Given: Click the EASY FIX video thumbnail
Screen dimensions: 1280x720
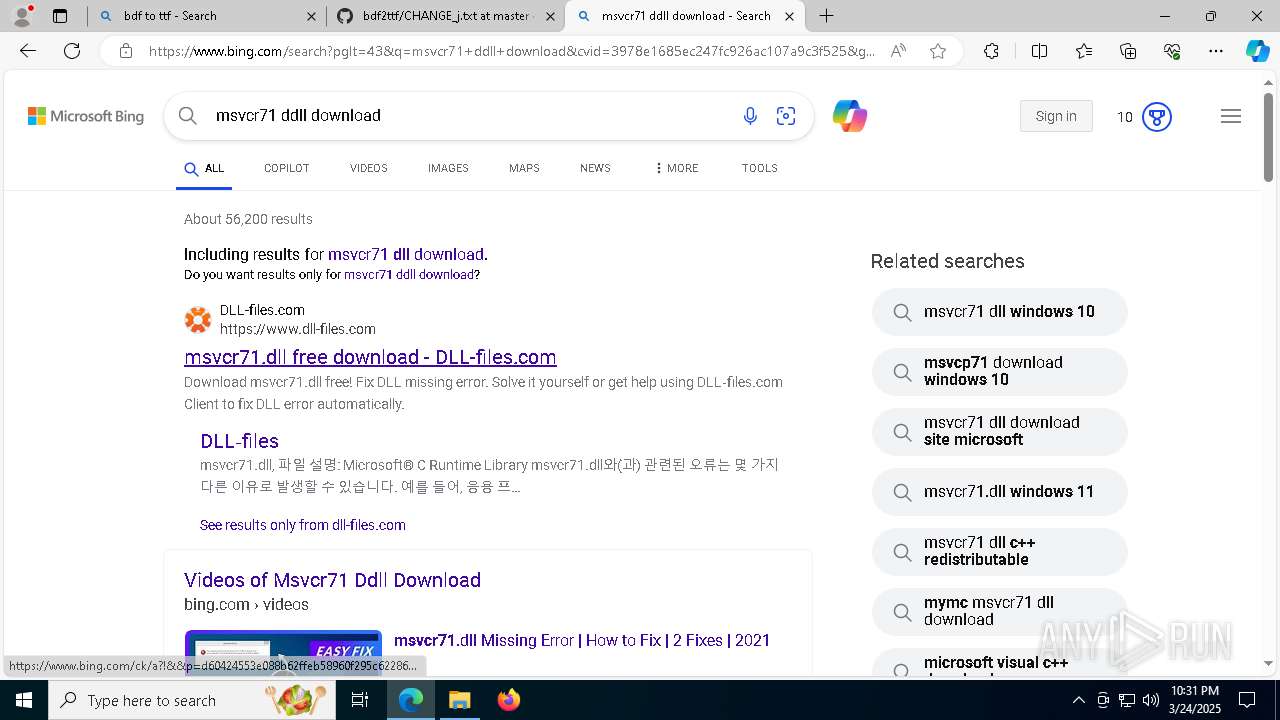Looking at the screenshot, I should tap(283, 652).
